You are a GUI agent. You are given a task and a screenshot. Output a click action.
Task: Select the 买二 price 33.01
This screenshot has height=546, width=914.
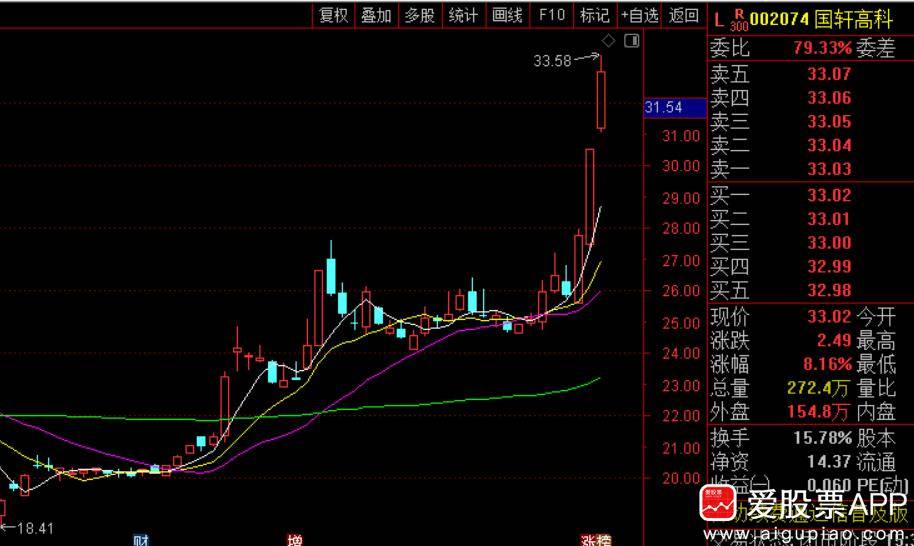(x=829, y=219)
